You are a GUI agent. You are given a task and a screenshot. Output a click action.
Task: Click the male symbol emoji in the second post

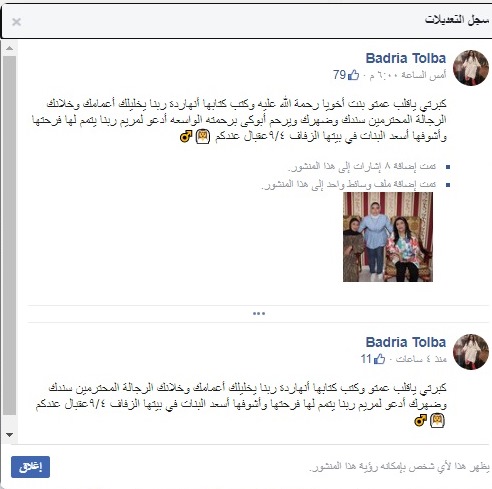point(420,421)
